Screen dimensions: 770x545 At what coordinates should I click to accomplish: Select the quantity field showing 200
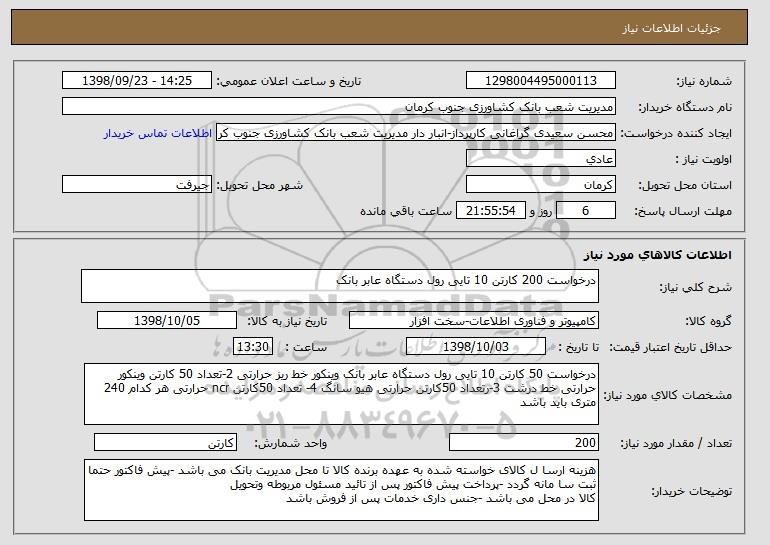(x=524, y=442)
